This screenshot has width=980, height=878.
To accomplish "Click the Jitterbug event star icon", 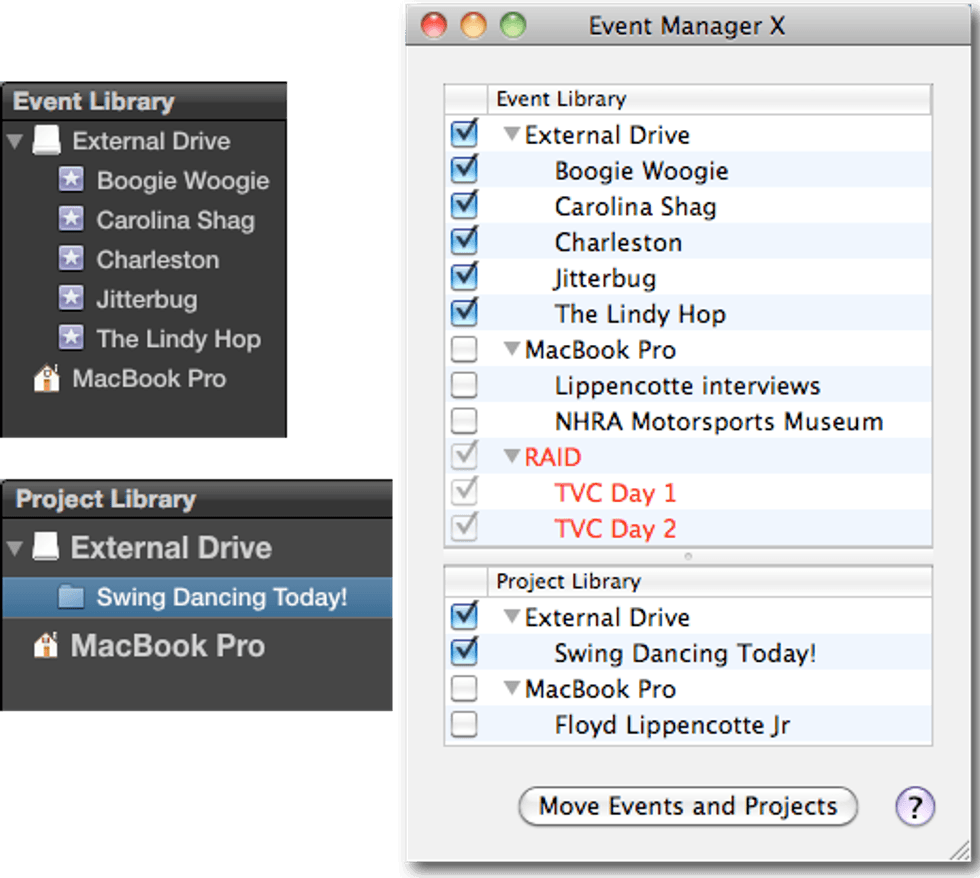I will (x=71, y=298).
